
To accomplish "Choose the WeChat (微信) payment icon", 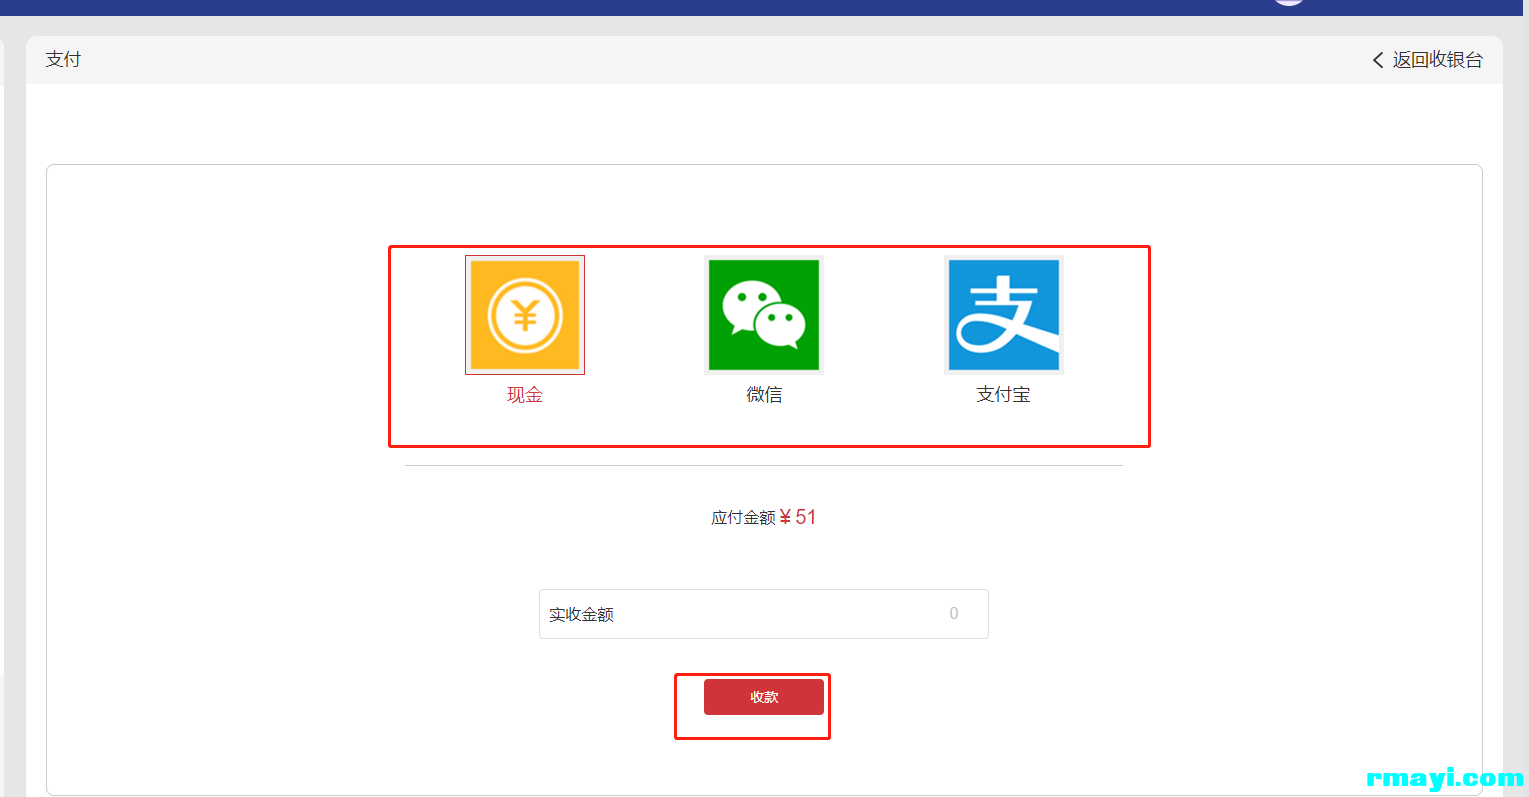I will coord(764,315).
